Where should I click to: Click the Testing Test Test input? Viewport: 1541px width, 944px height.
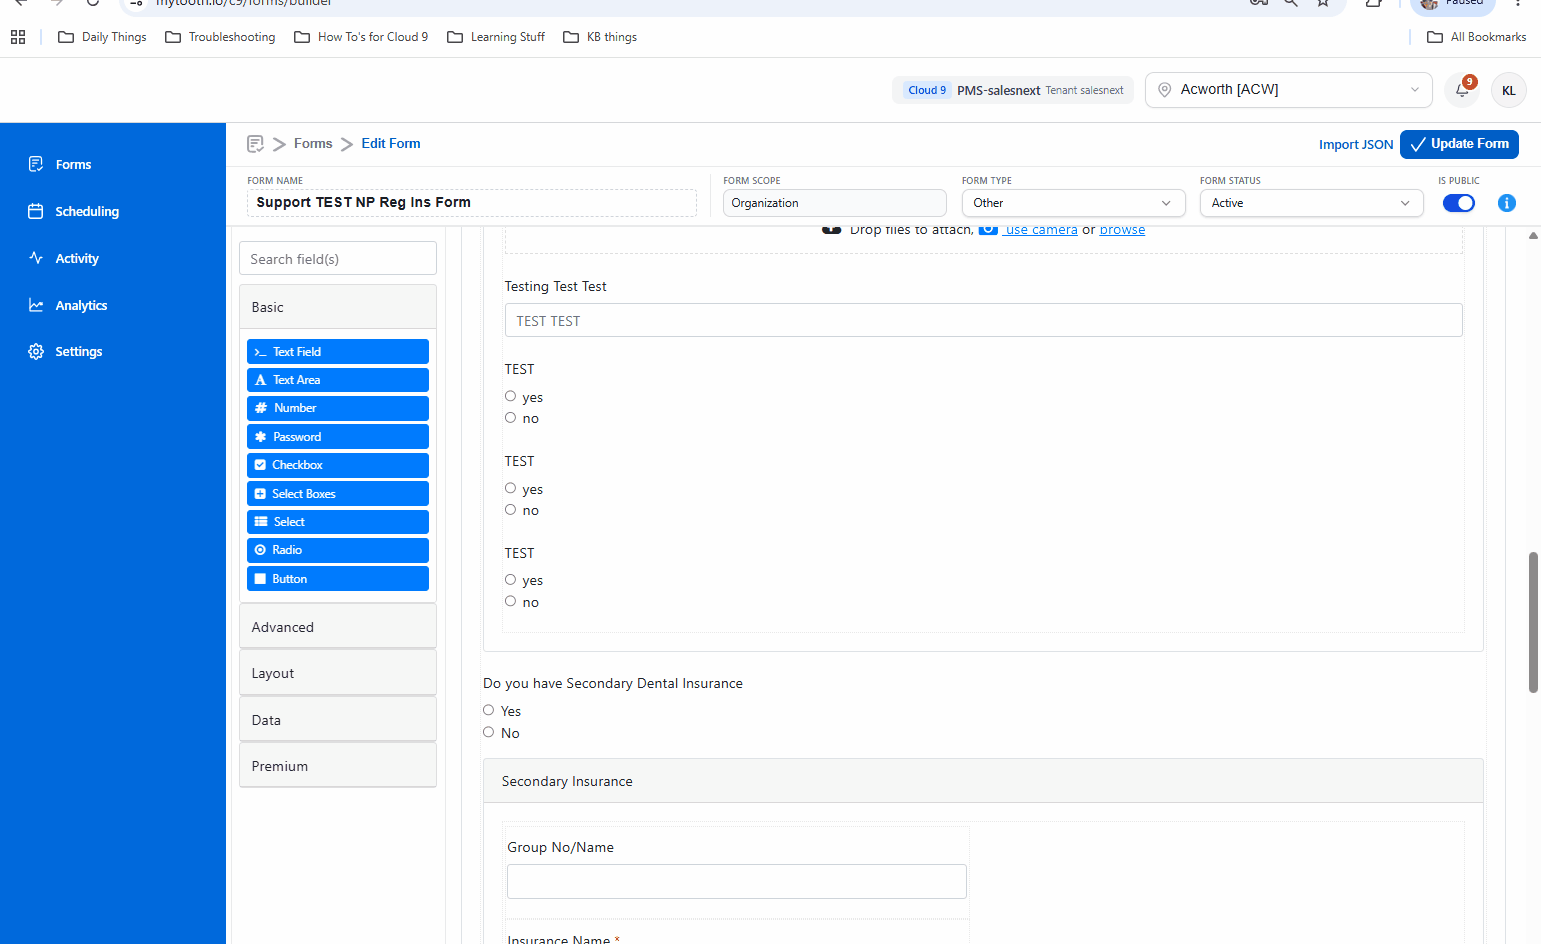[983, 321]
